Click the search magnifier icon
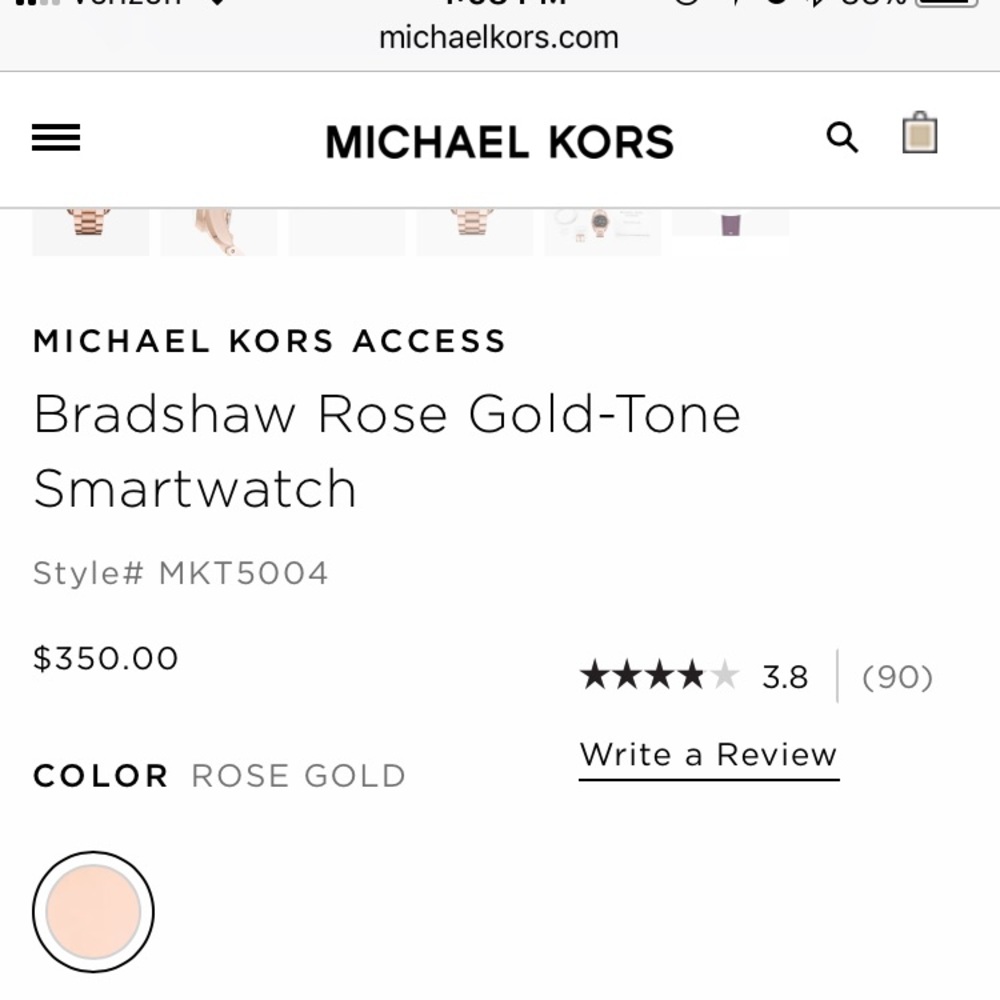1000x1000 pixels. 843,138
